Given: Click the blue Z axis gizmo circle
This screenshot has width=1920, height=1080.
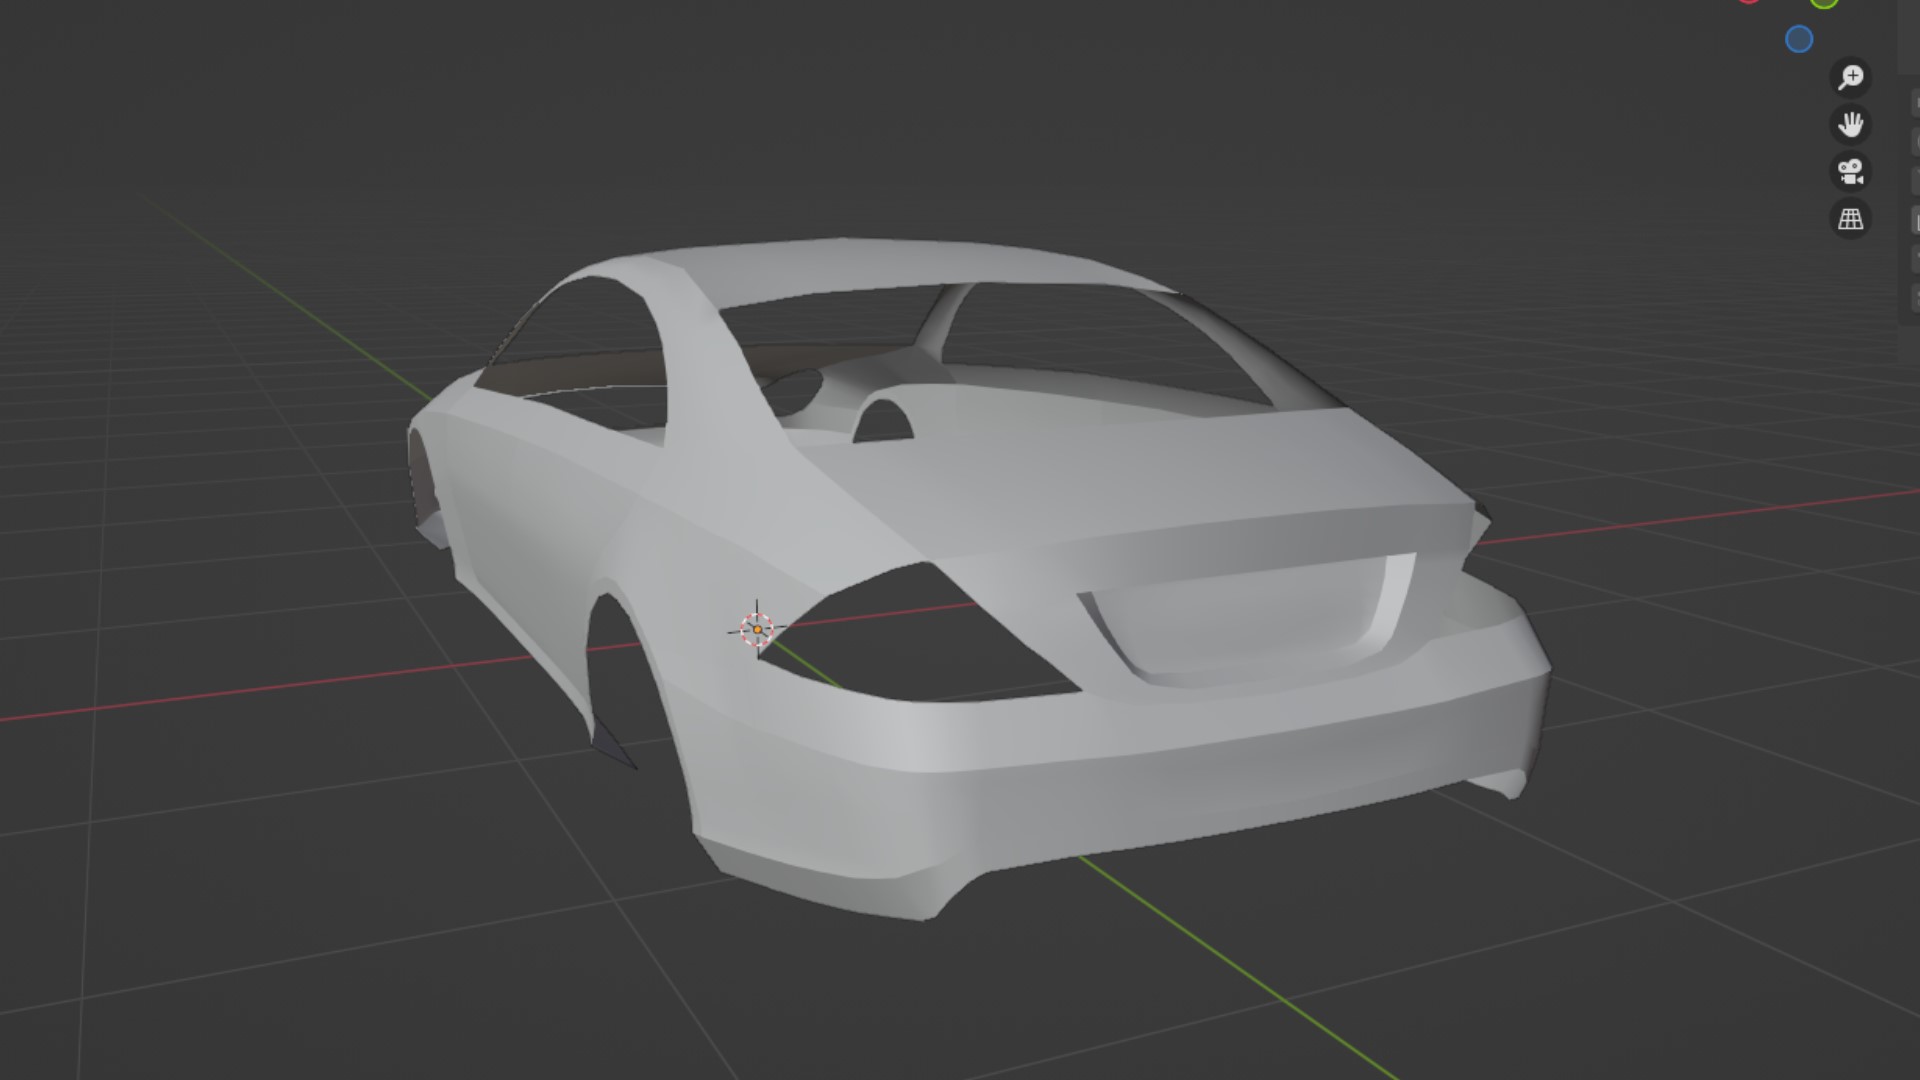Looking at the screenshot, I should pos(1799,39).
